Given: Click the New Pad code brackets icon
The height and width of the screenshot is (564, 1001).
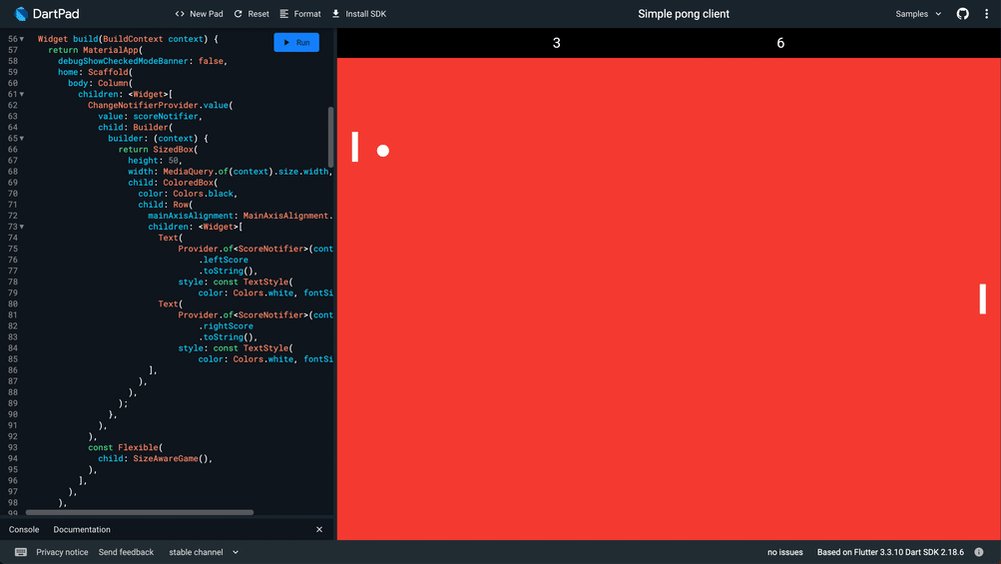Looking at the screenshot, I should (179, 13).
